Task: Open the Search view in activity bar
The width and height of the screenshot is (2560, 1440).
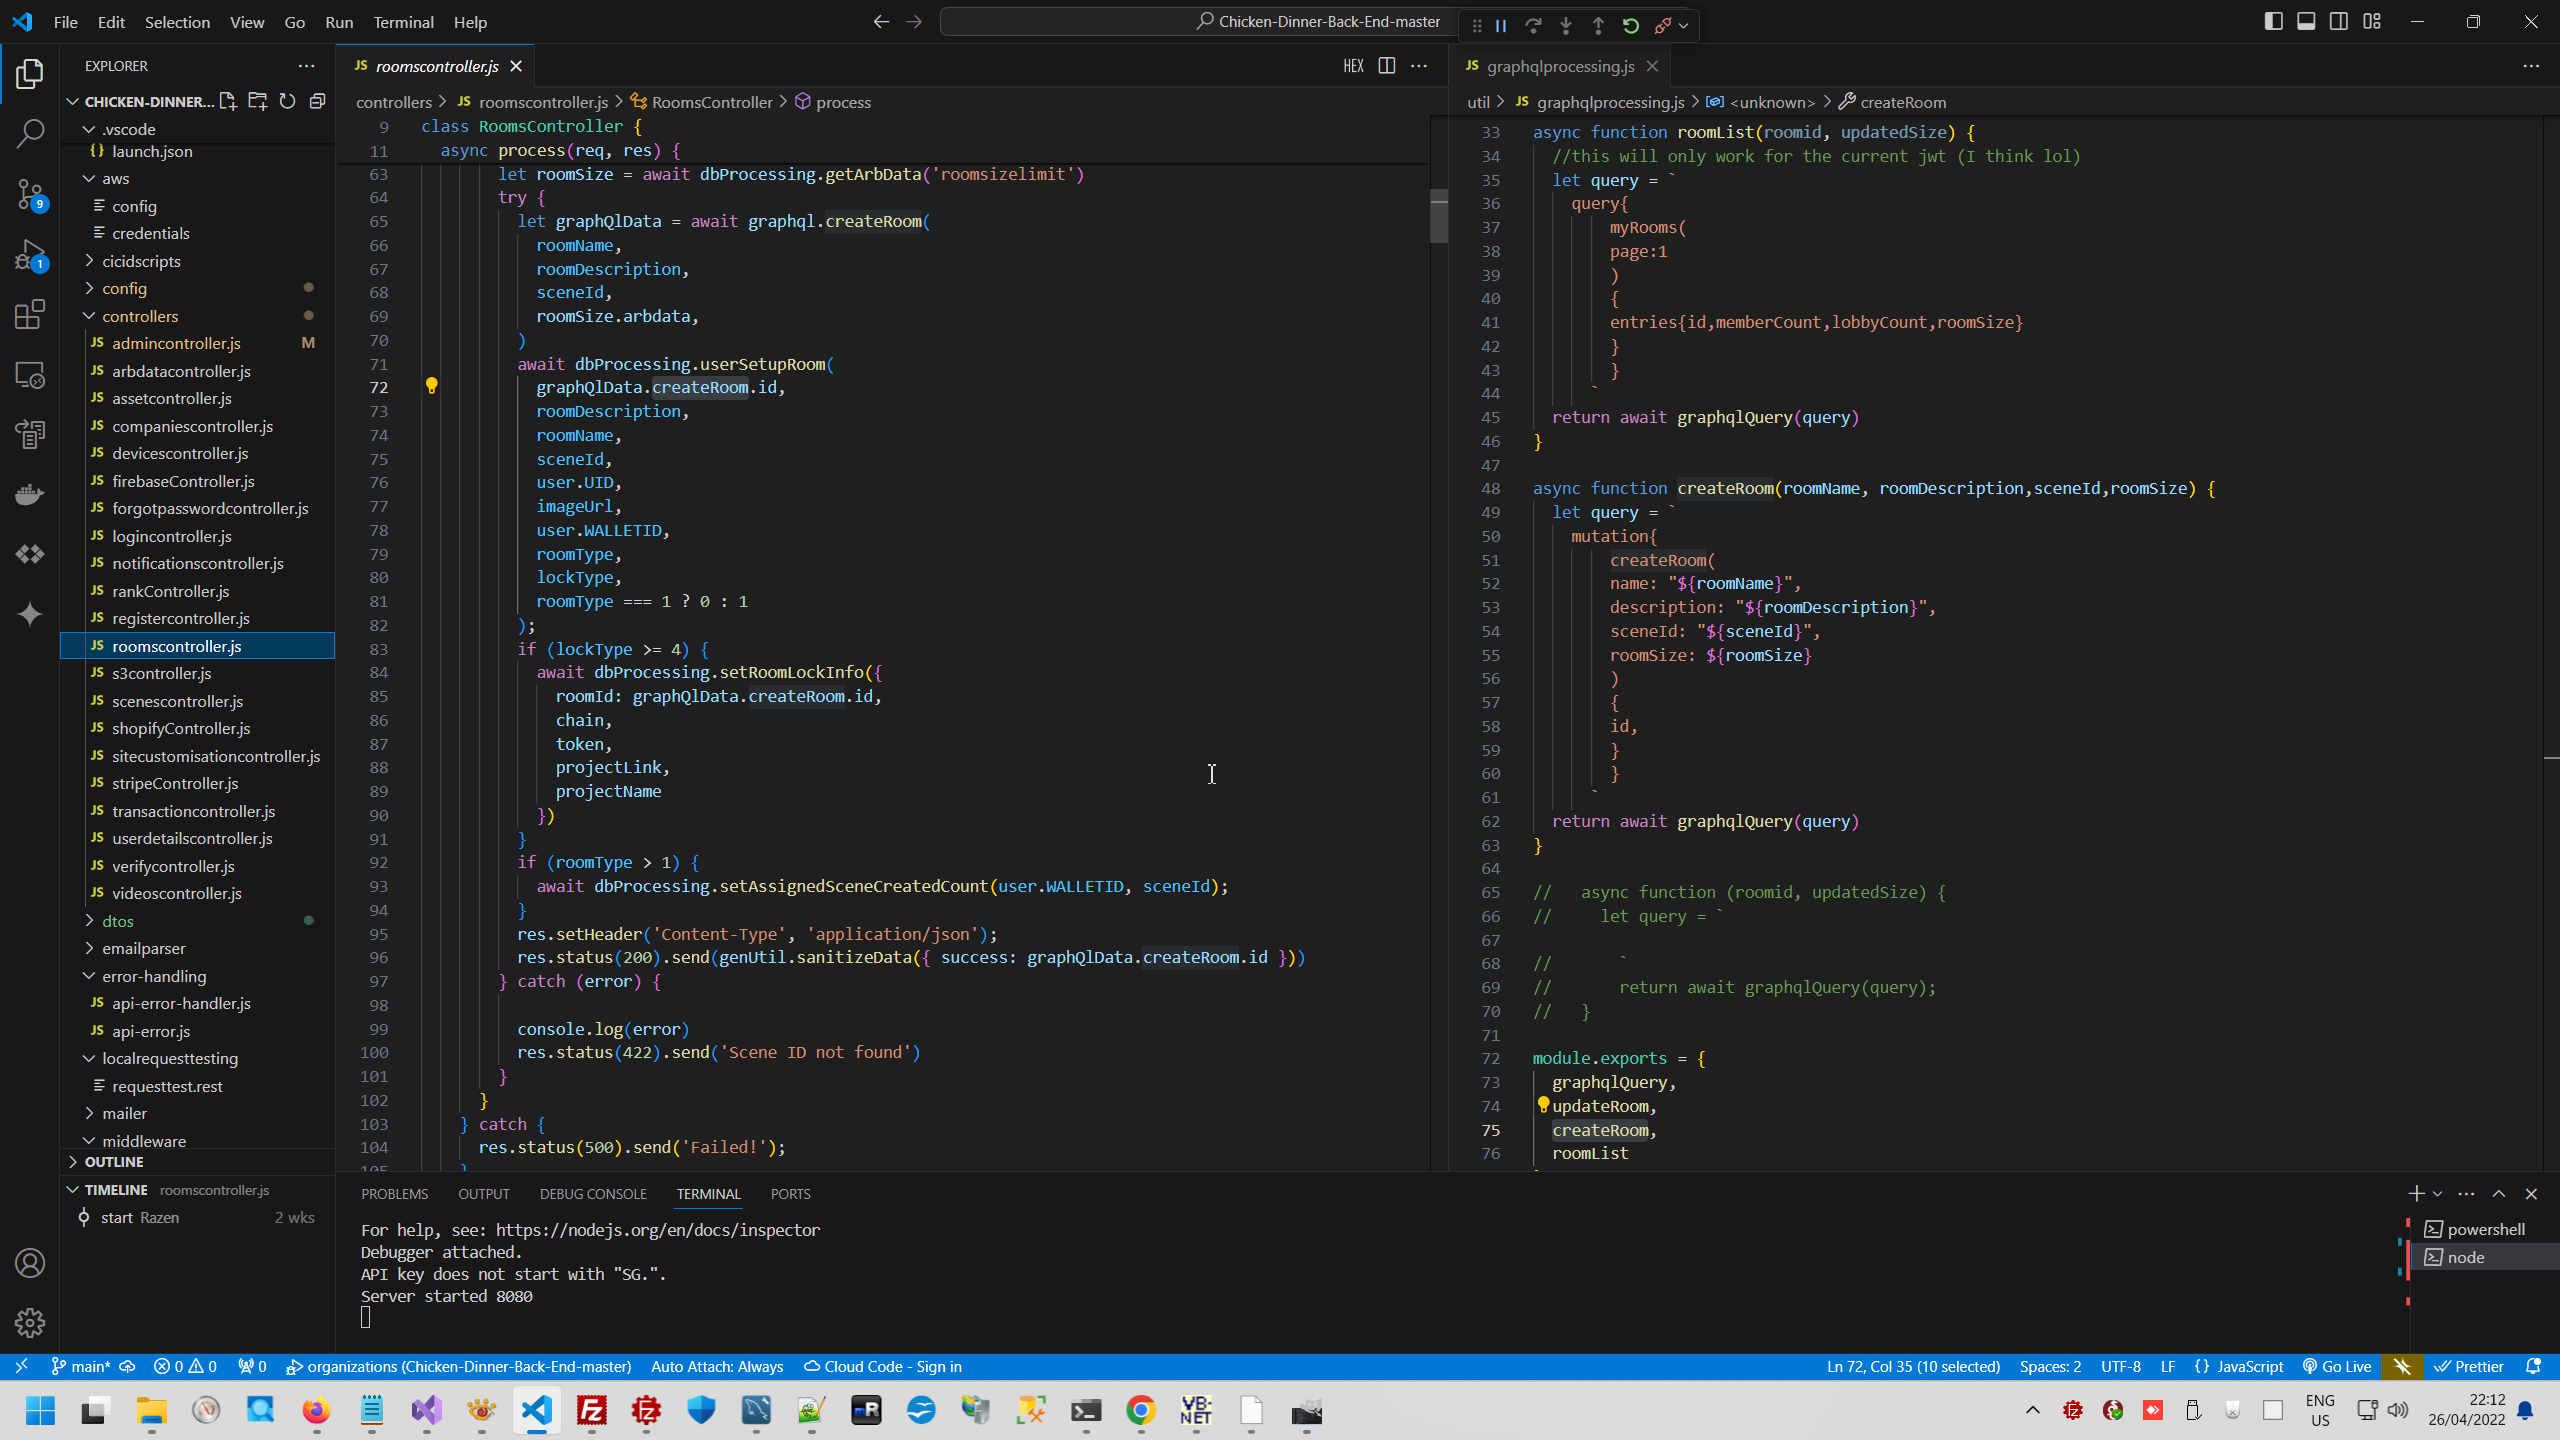Action: (30, 133)
